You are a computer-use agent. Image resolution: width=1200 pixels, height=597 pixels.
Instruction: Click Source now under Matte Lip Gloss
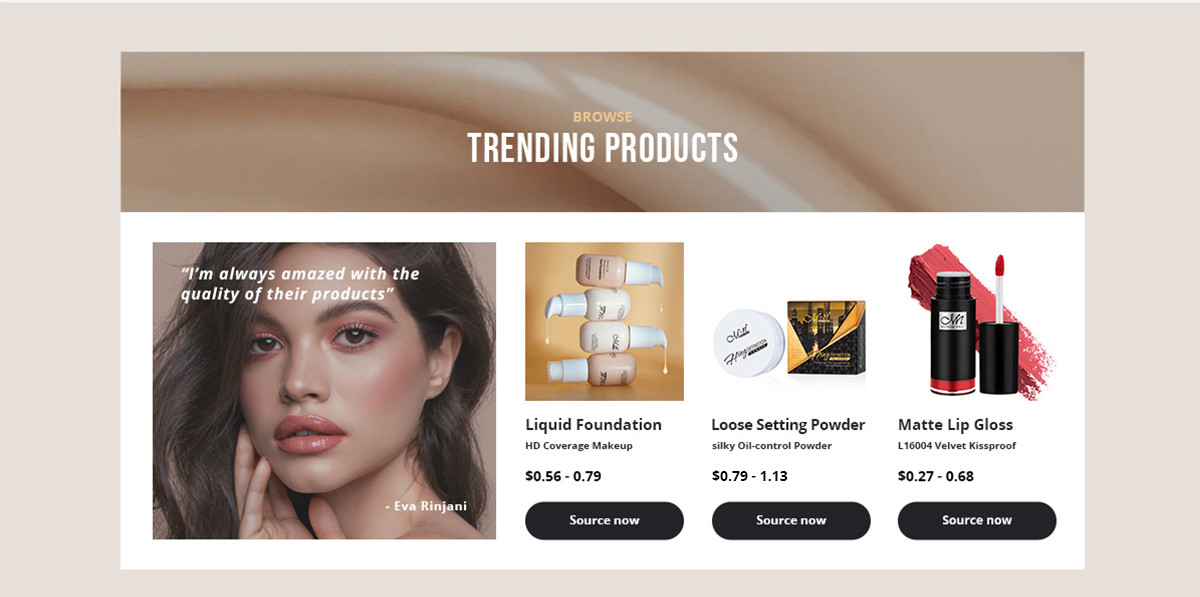tap(977, 520)
